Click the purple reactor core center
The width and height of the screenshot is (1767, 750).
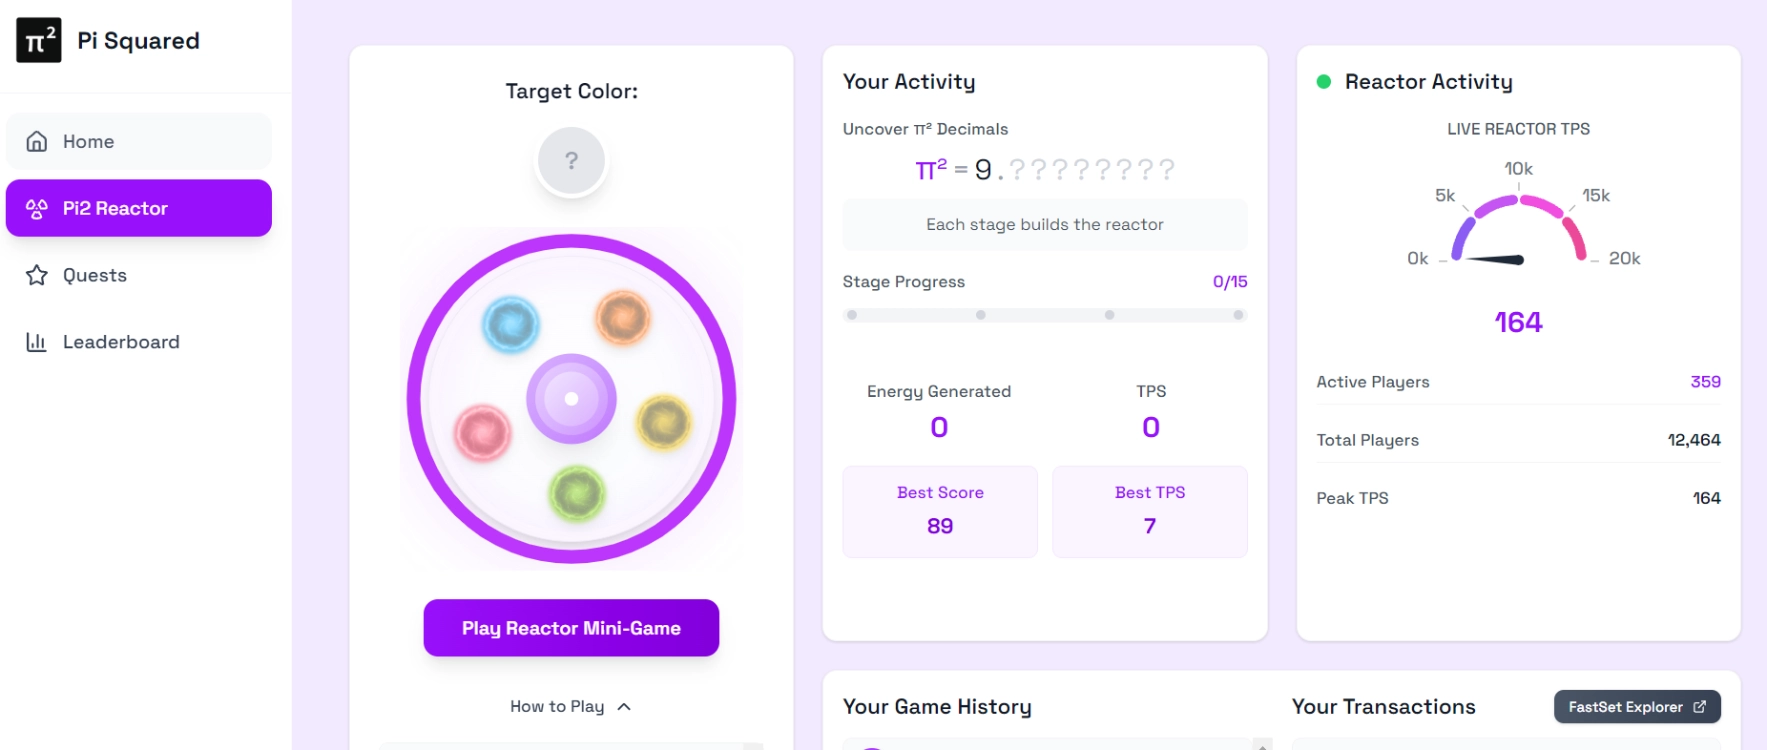coord(571,398)
